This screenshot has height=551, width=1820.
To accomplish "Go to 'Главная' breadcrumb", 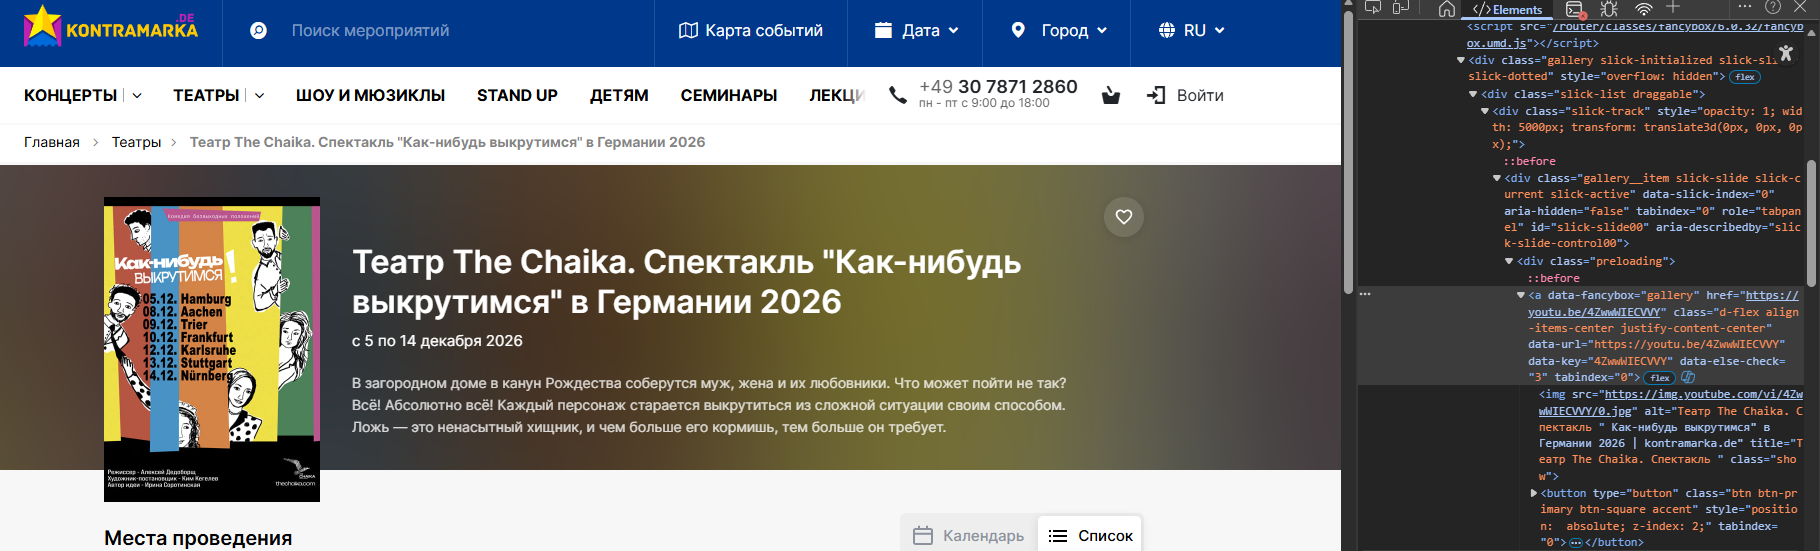I will click(x=52, y=142).
